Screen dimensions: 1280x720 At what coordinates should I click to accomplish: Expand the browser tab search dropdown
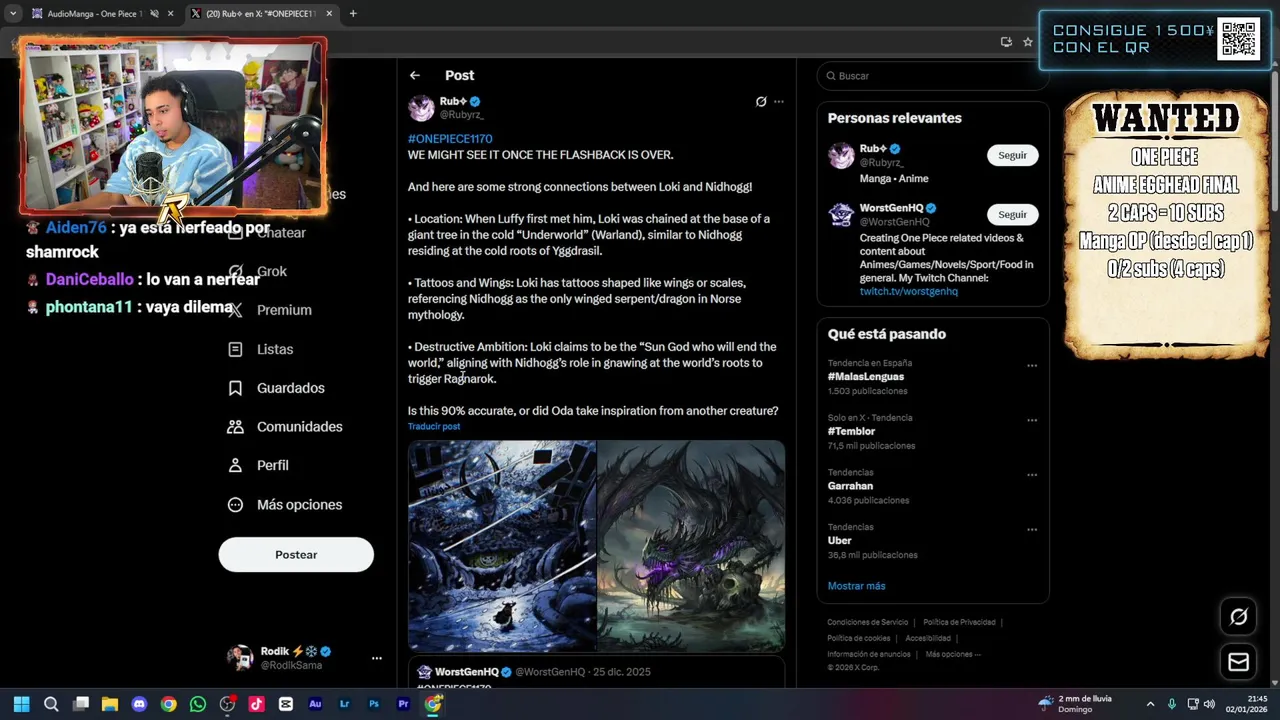[13, 14]
